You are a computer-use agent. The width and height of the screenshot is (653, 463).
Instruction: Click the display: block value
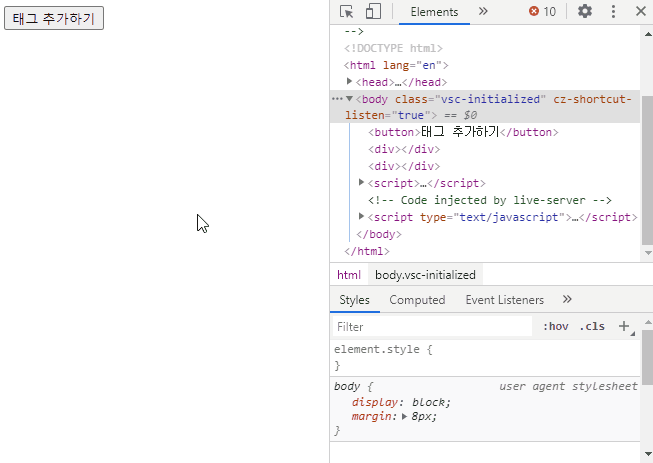point(431,402)
